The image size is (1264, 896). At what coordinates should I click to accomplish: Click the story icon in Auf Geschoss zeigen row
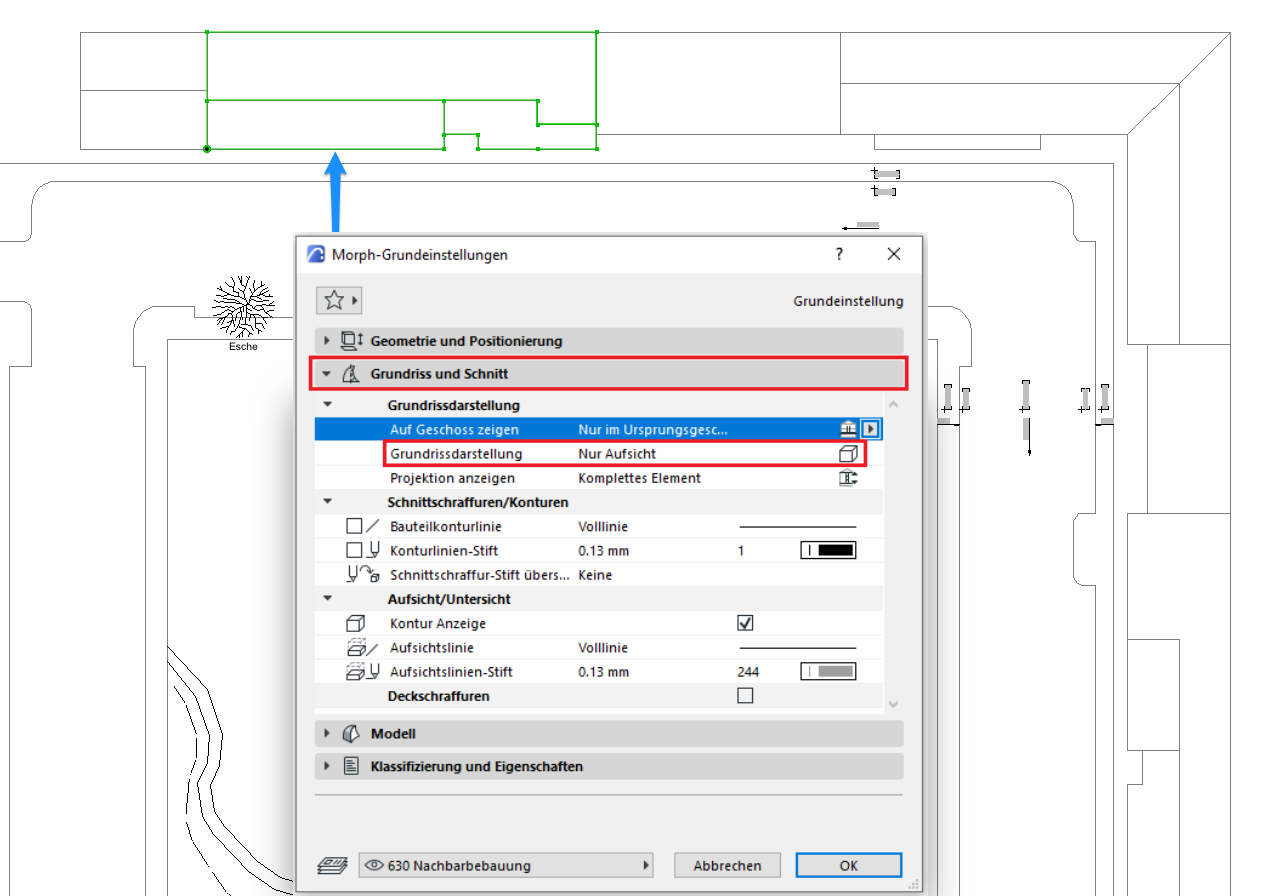848,429
